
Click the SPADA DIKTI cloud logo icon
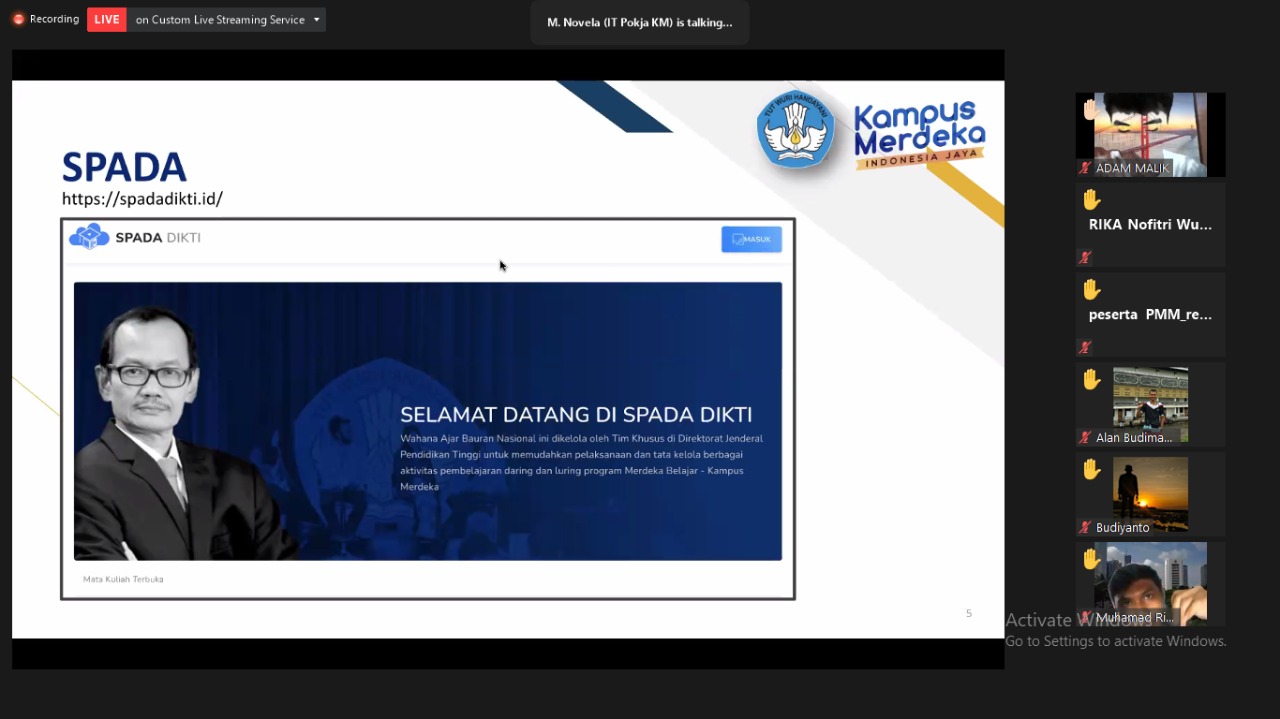[89, 237]
